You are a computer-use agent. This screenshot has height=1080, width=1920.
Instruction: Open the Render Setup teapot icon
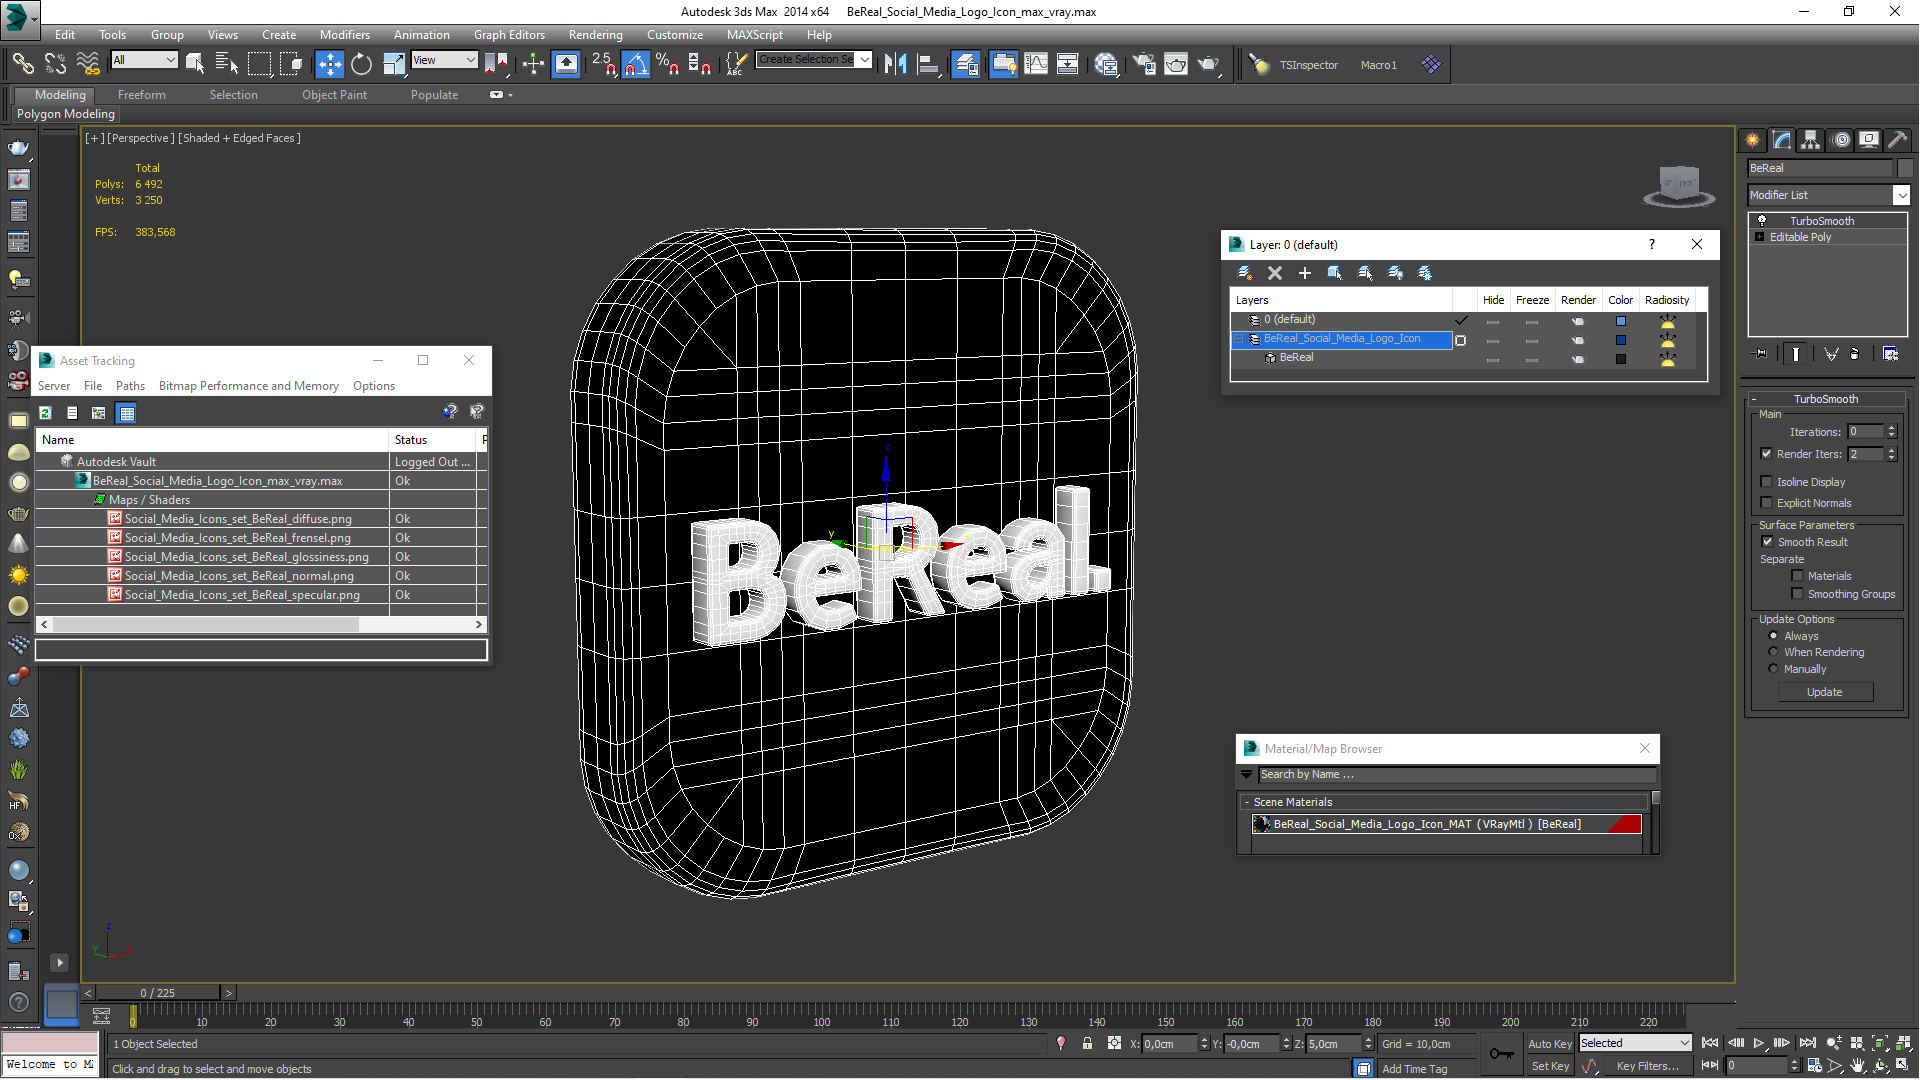coord(1144,64)
